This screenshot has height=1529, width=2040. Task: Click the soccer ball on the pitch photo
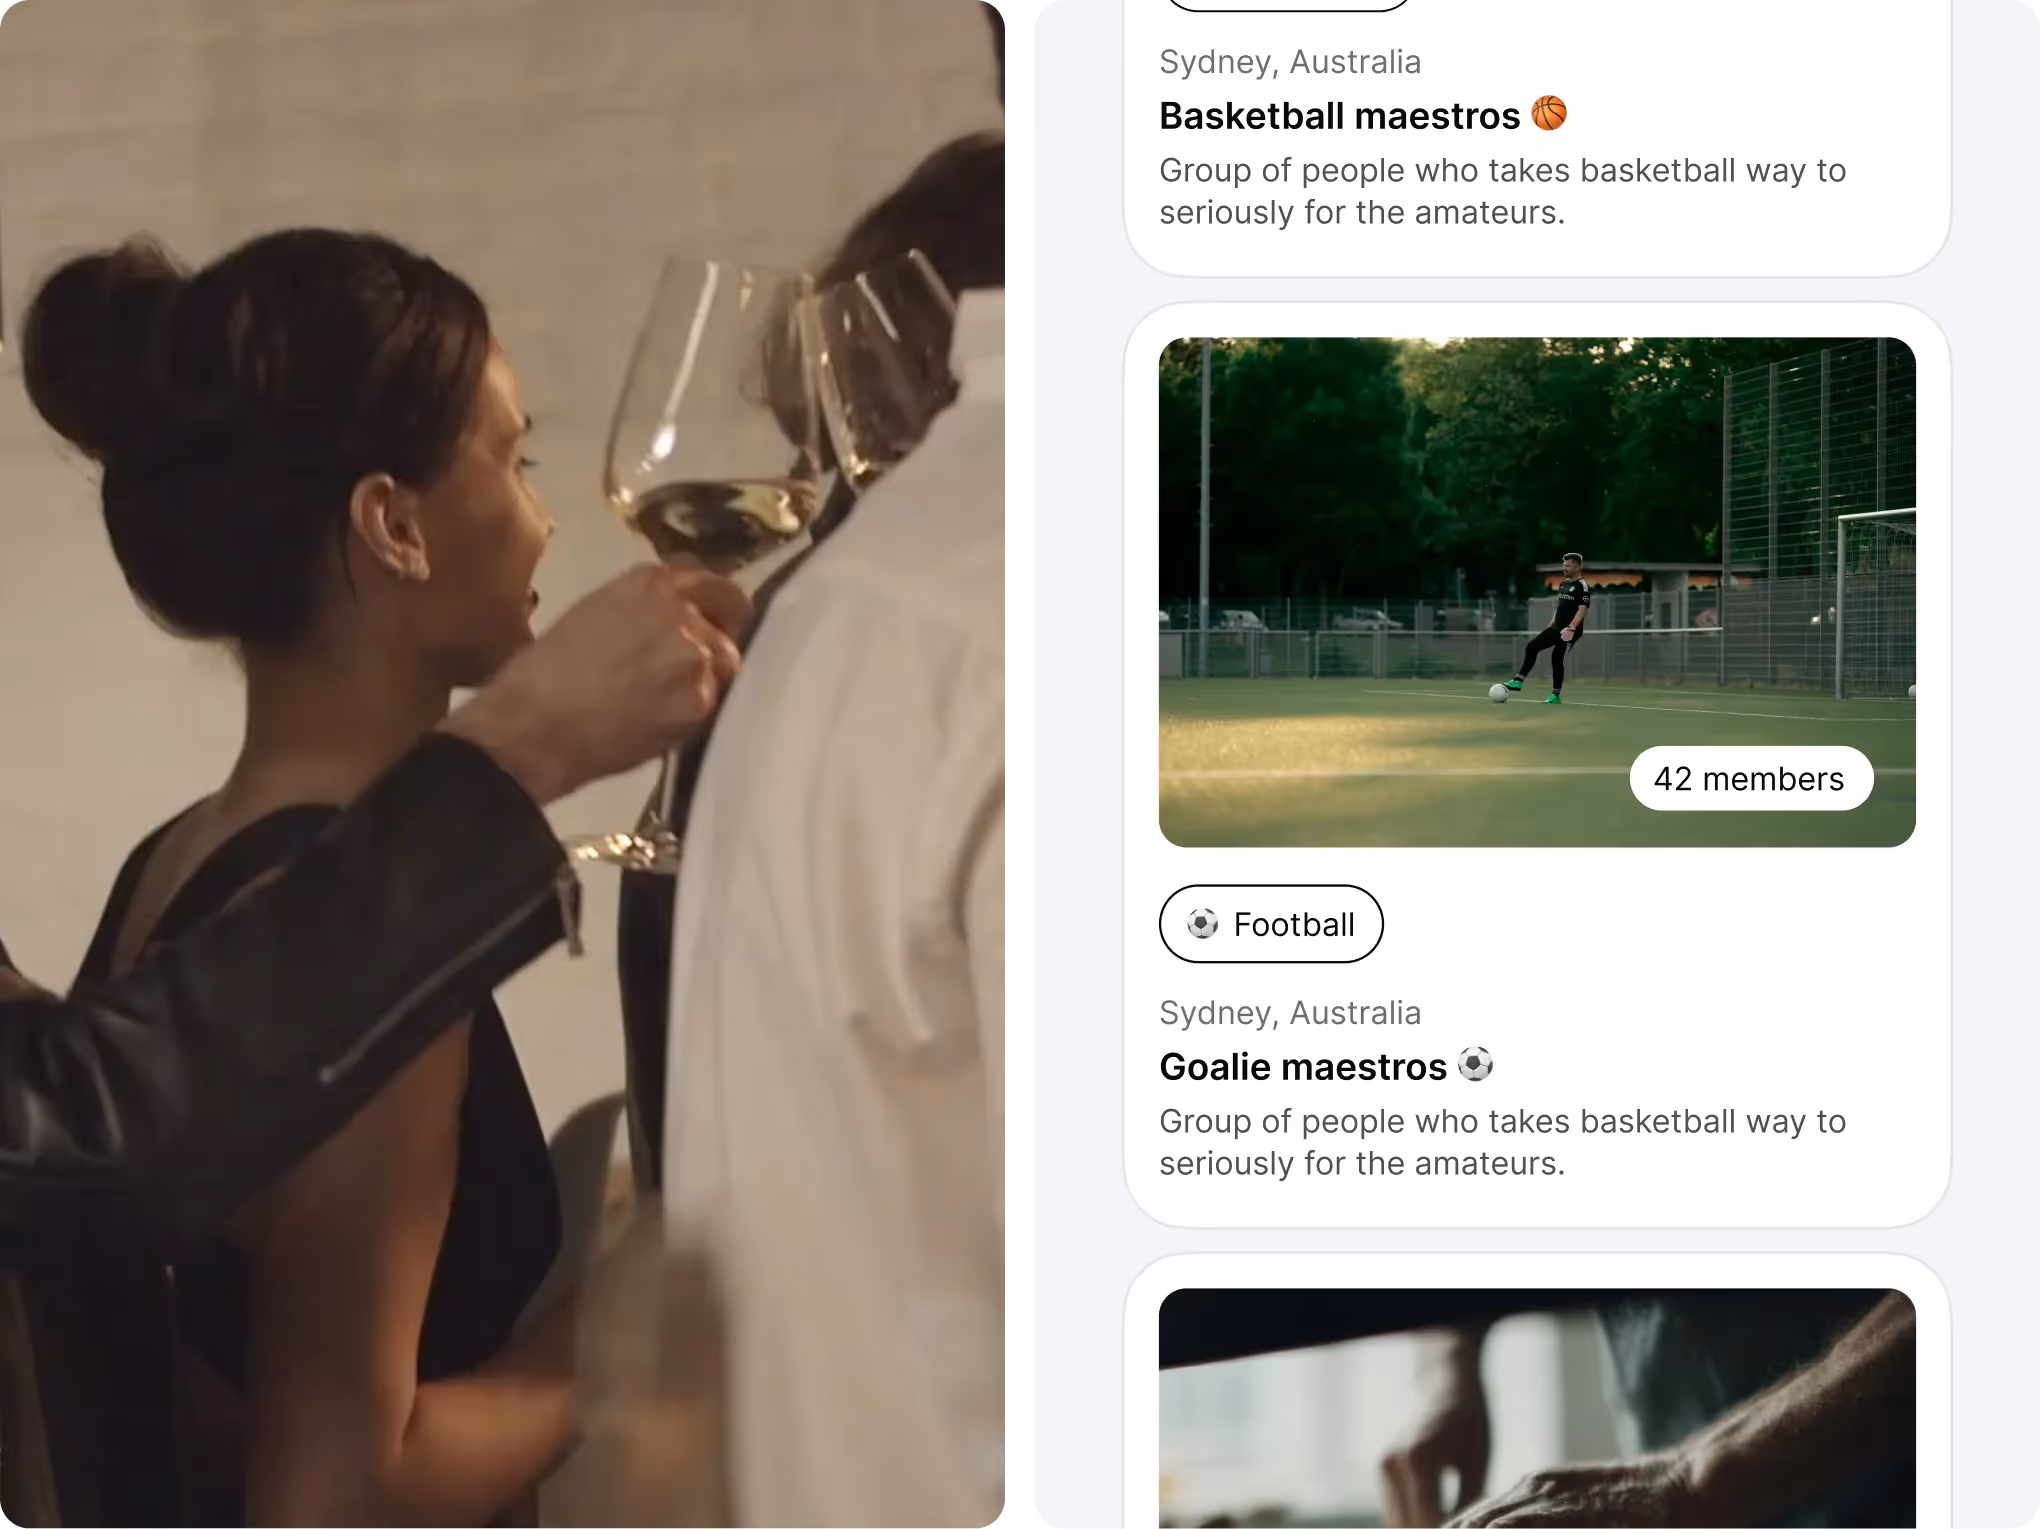tap(1498, 692)
